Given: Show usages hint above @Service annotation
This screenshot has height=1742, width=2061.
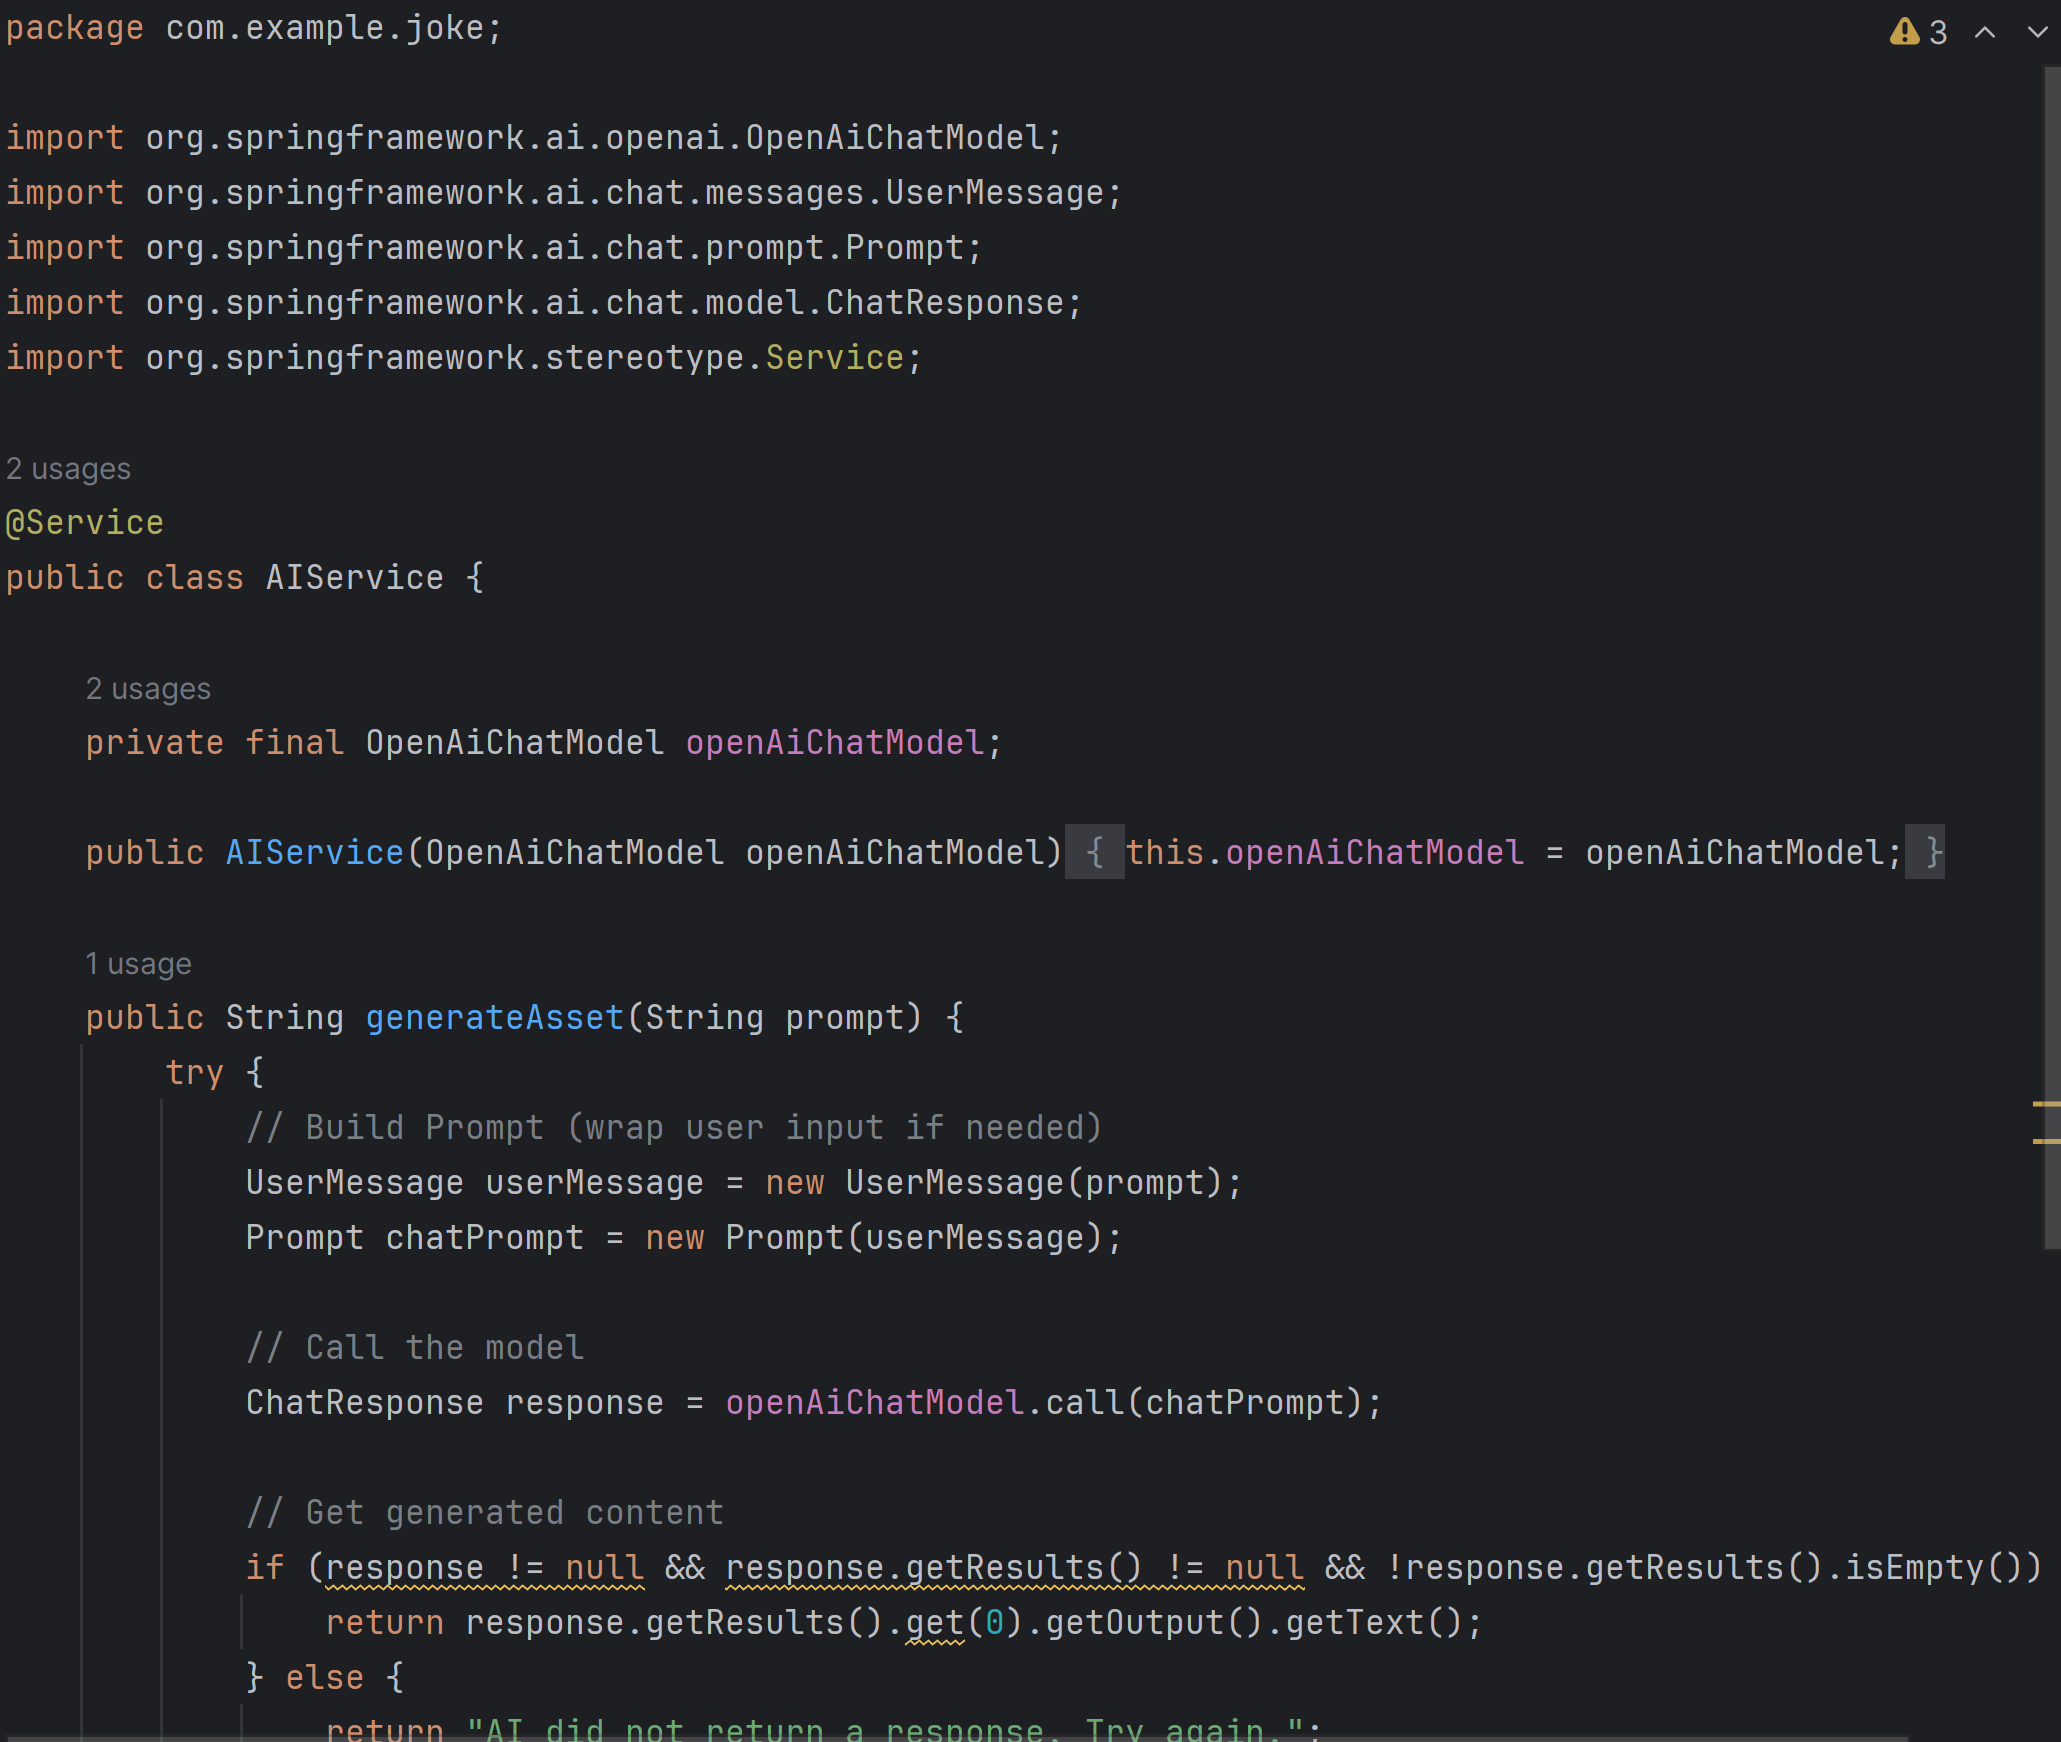Looking at the screenshot, I should click(x=68, y=469).
